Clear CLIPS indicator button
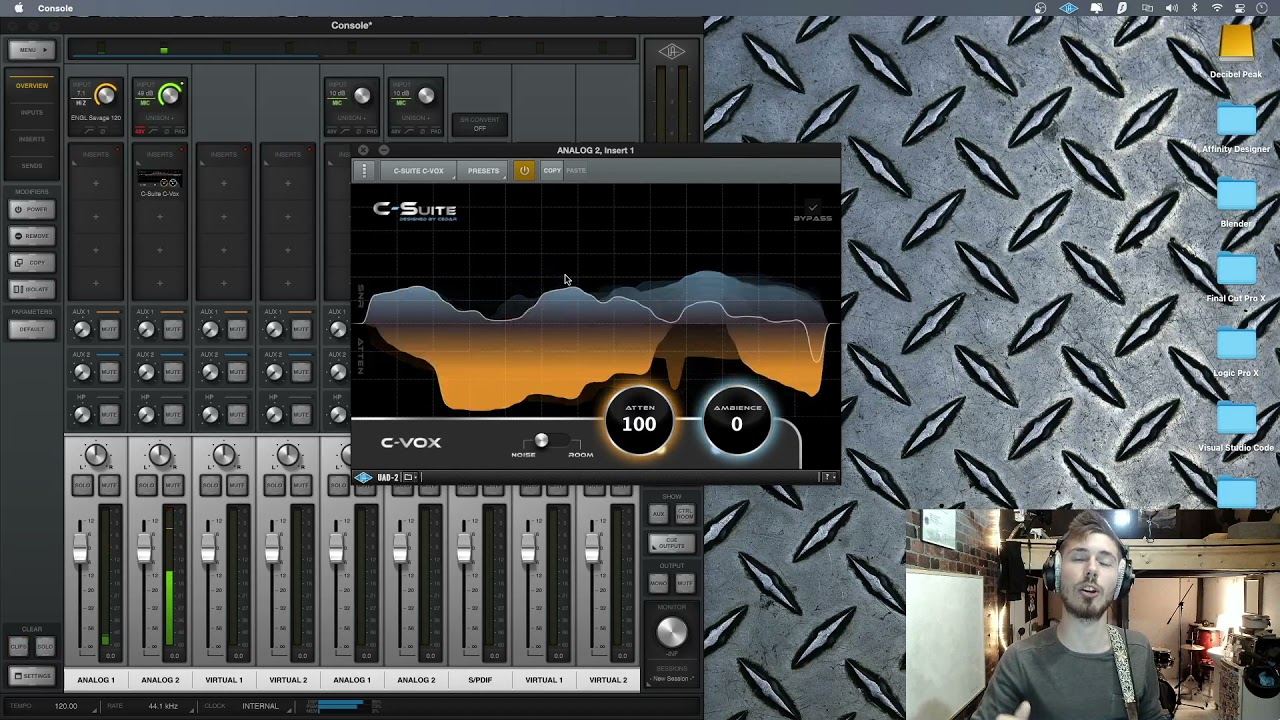Image resolution: width=1280 pixels, height=720 pixels. (x=19, y=647)
